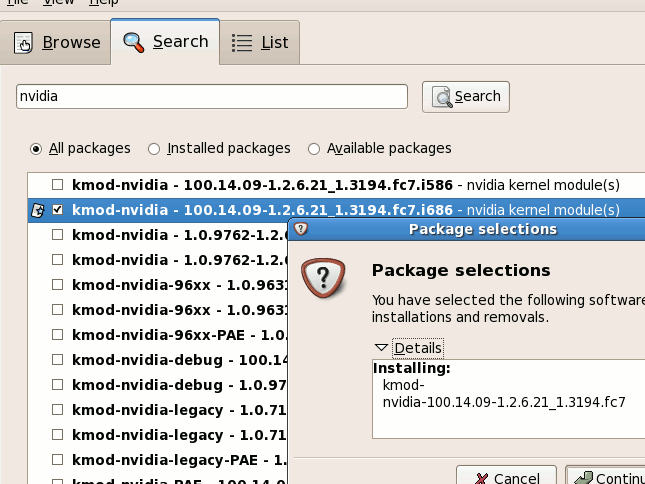The width and height of the screenshot is (645, 484).
Task: Select the Available packages radio option
Action: (x=314, y=149)
